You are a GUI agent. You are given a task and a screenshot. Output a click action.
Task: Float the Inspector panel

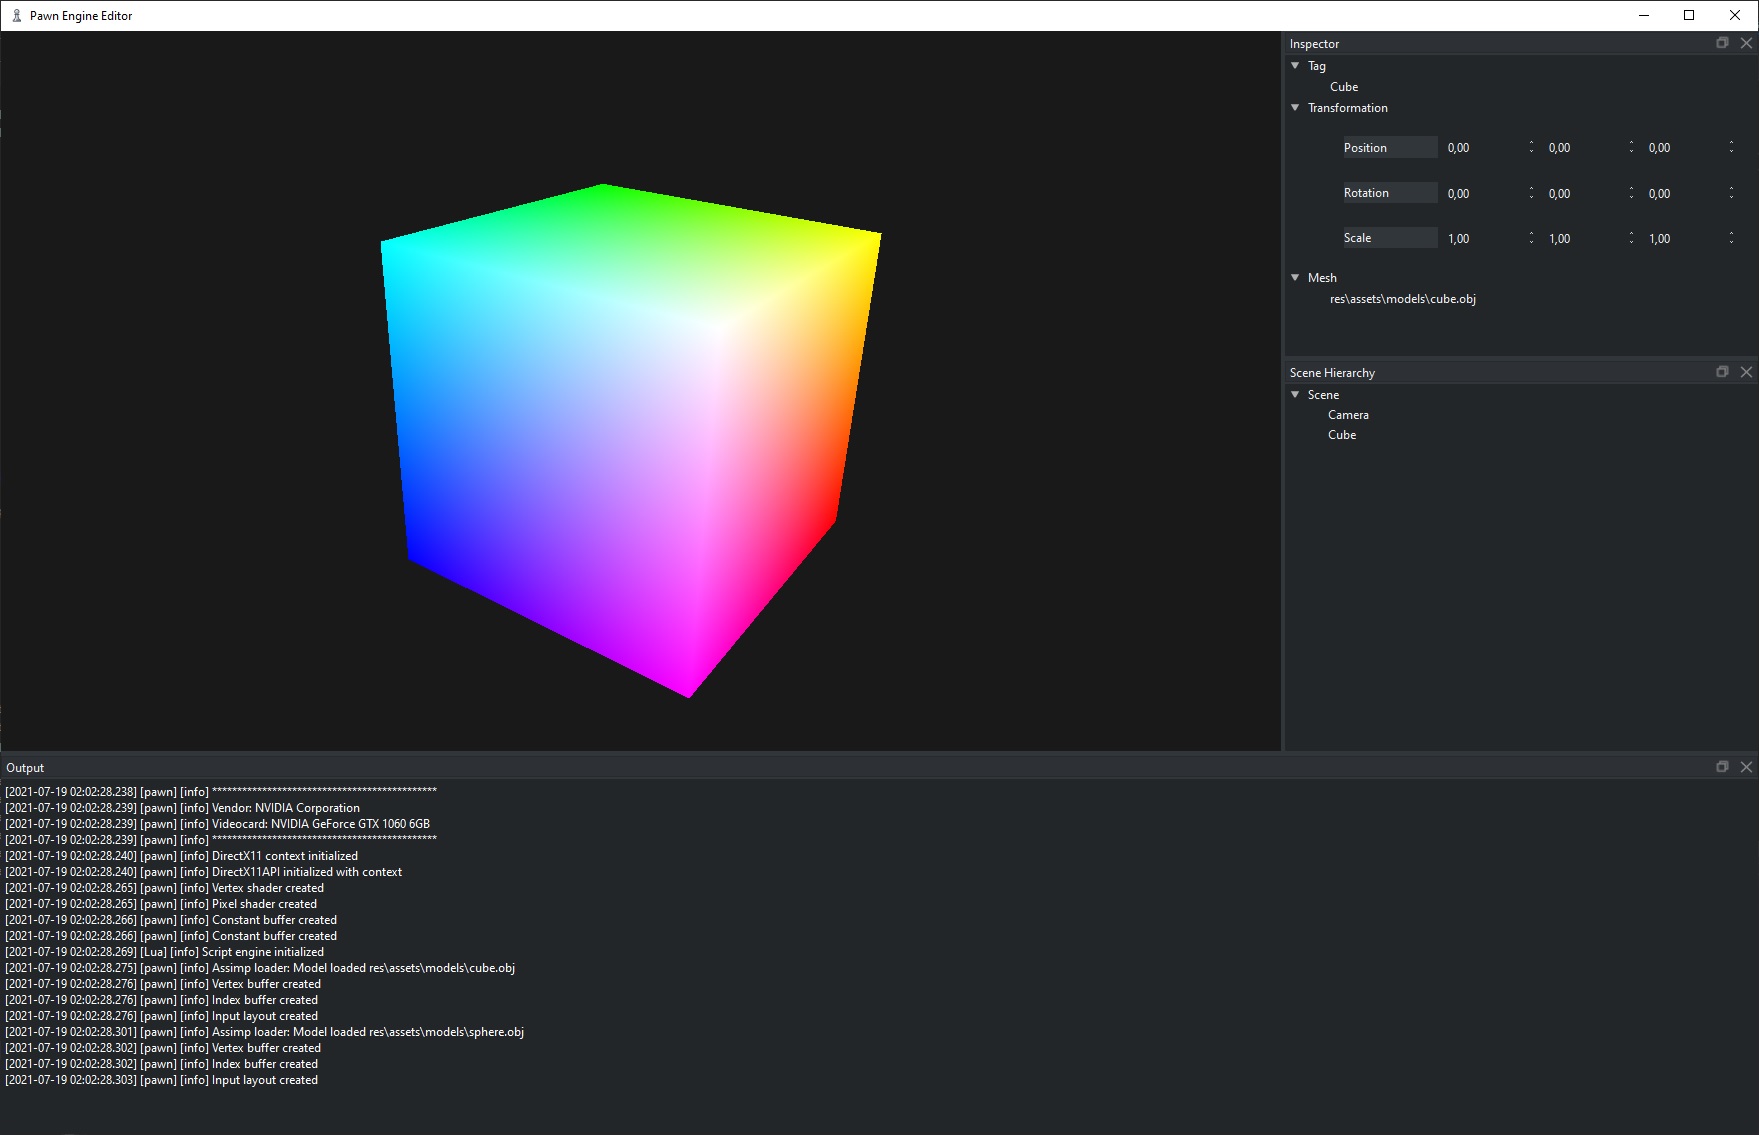pyautogui.click(x=1722, y=43)
